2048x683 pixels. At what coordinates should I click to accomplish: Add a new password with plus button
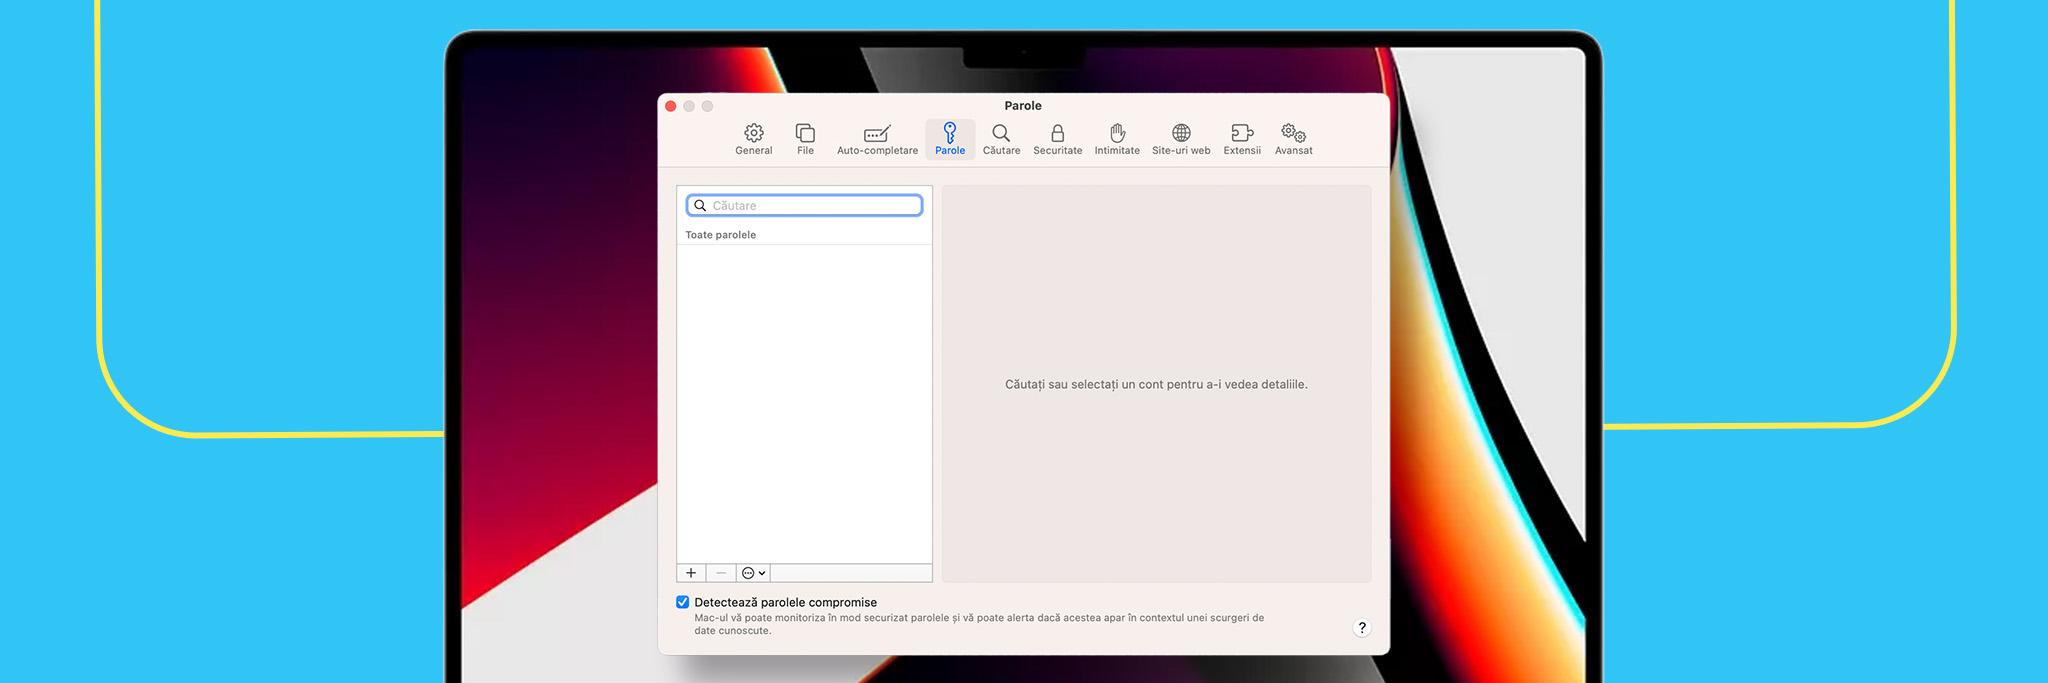[x=691, y=573]
